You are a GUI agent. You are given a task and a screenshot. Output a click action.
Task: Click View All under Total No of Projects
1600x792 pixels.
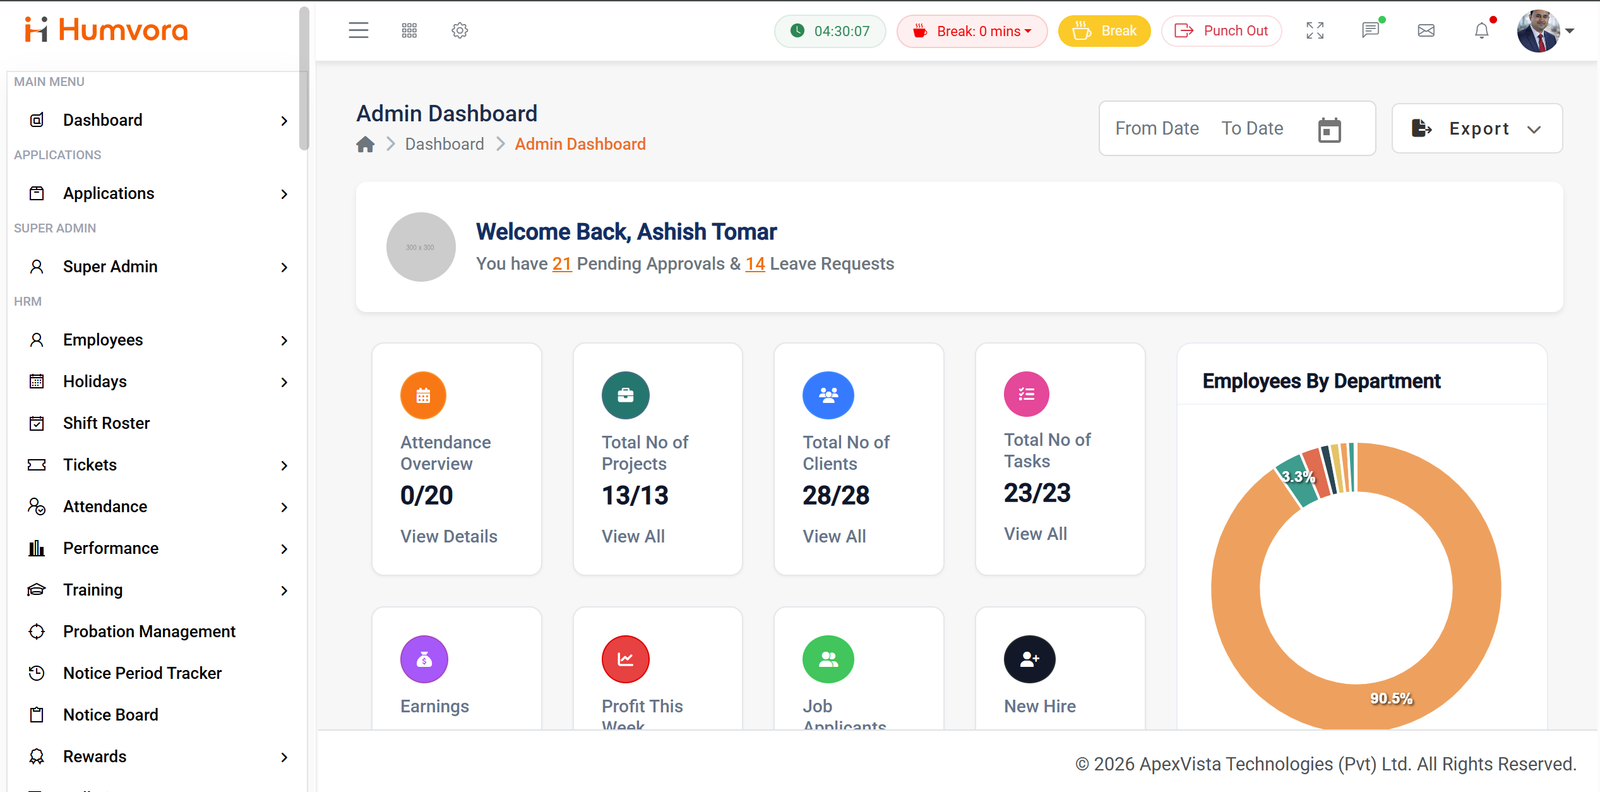coord(633,536)
